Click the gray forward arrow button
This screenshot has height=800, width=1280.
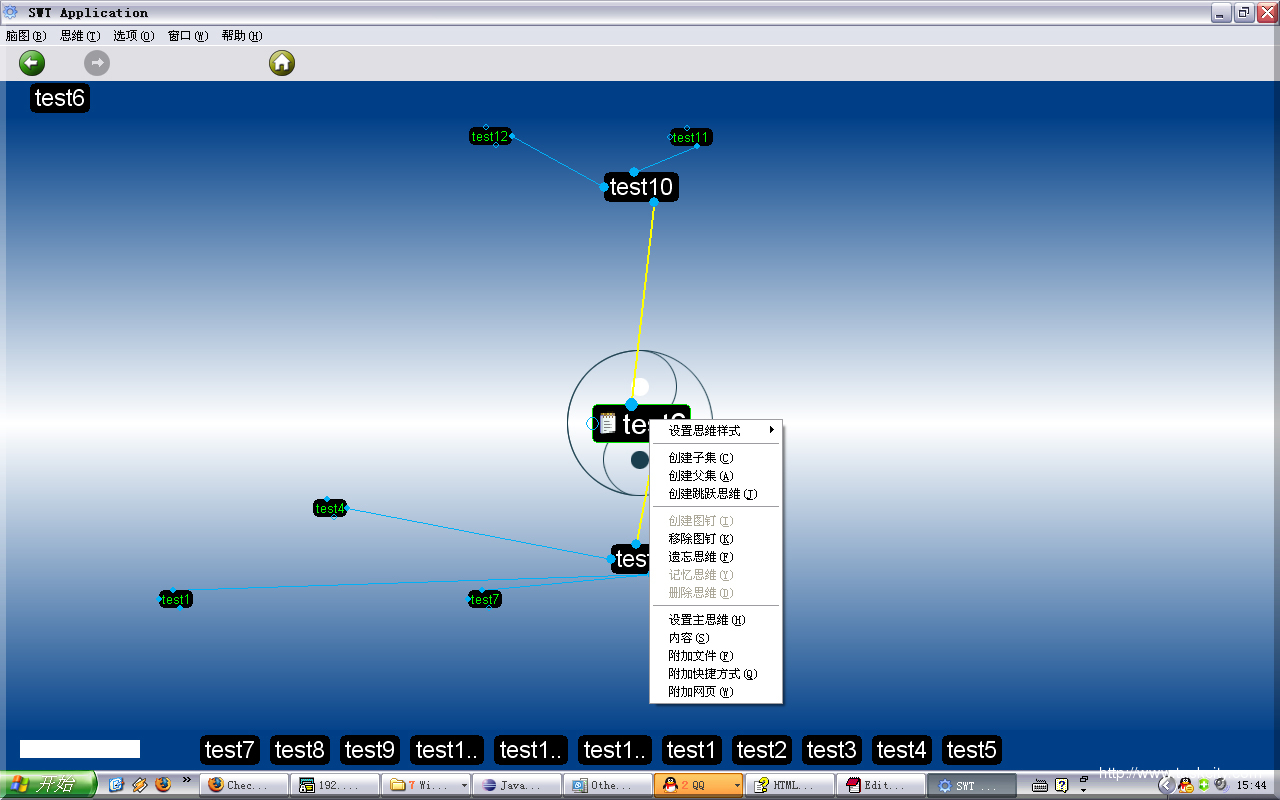pyautogui.click(x=97, y=64)
